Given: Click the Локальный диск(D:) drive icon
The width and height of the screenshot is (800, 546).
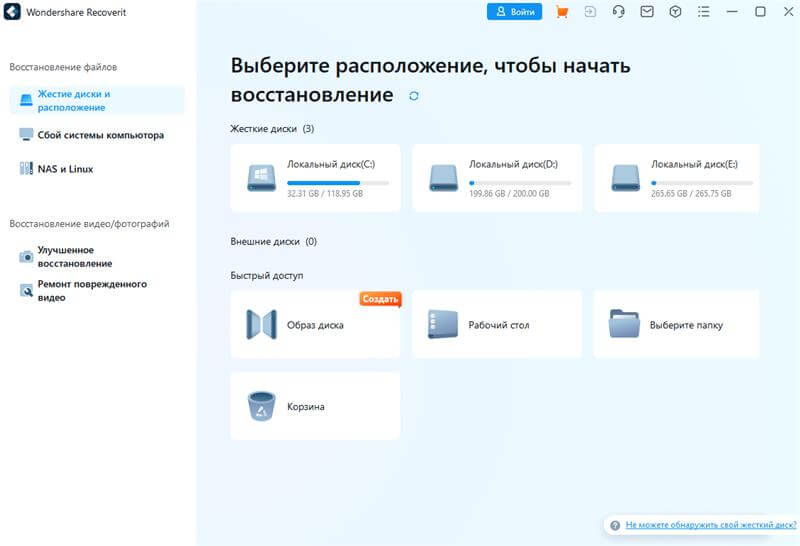Looking at the screenshot, I should point(443,178).
